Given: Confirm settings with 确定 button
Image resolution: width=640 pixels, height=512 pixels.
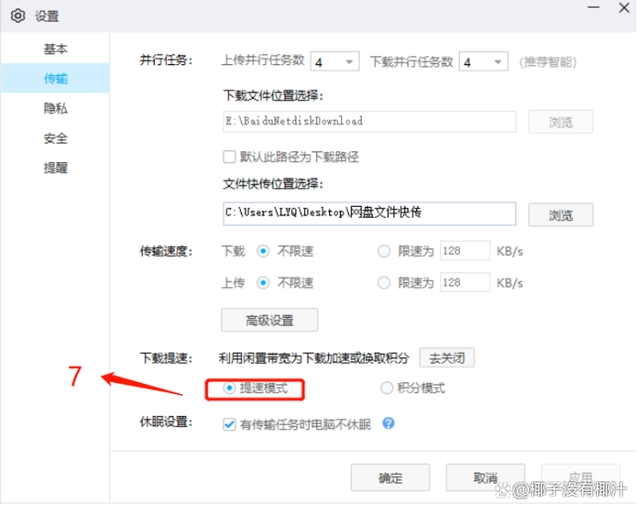Looking at the screenshot, I should click(390, 477).
